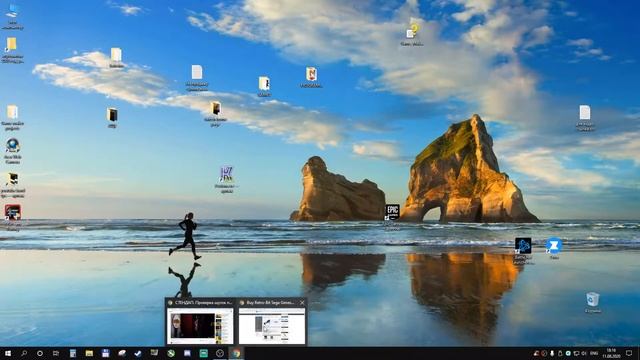Open the clock-face app on taskbar
Screen dimensions: 640x360
220,353
